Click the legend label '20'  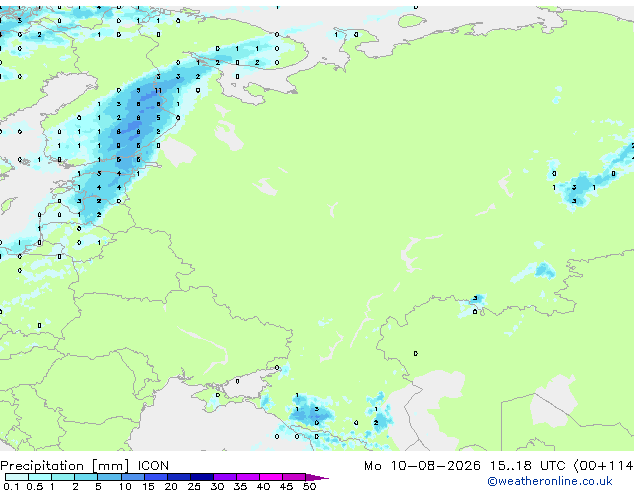tap(171, 486)
